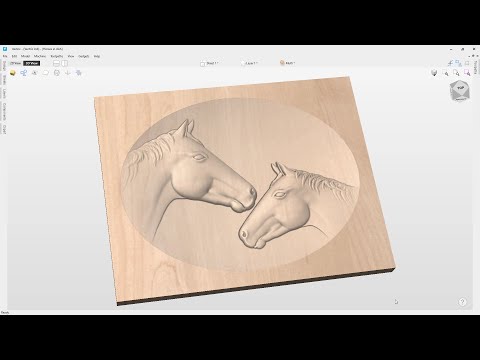Click the first zoom magnifier icon
Screen dimensions: 480x360
tap(446, 73)
